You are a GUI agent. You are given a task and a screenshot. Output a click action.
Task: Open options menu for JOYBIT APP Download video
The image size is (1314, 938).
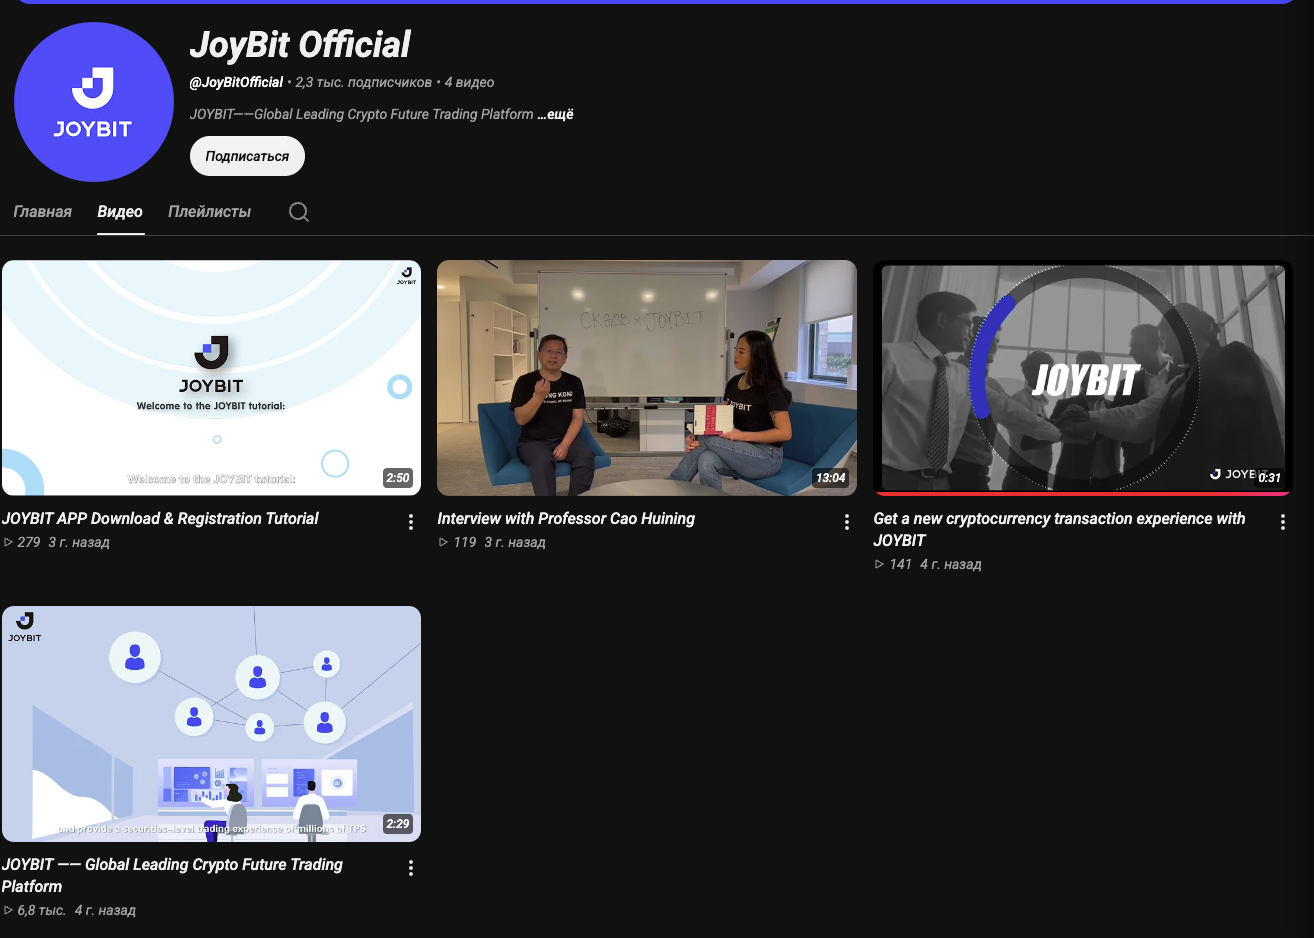pyautogui.click(x=411, y=522)
